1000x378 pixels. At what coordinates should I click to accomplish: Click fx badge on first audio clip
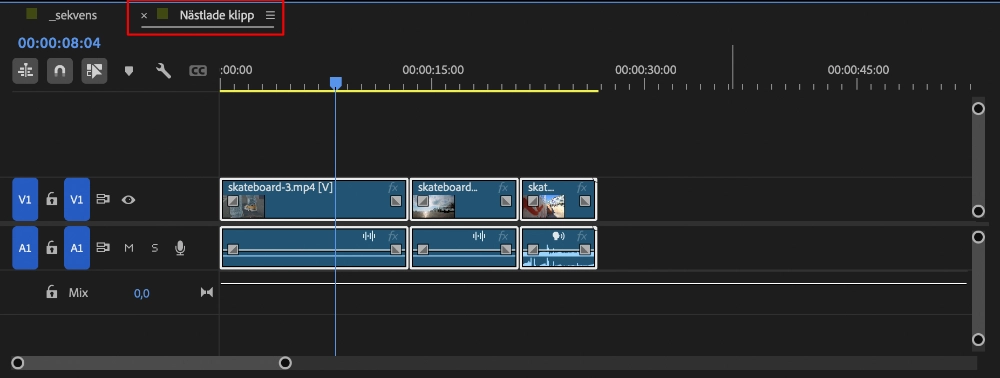[x=393, y=236]
